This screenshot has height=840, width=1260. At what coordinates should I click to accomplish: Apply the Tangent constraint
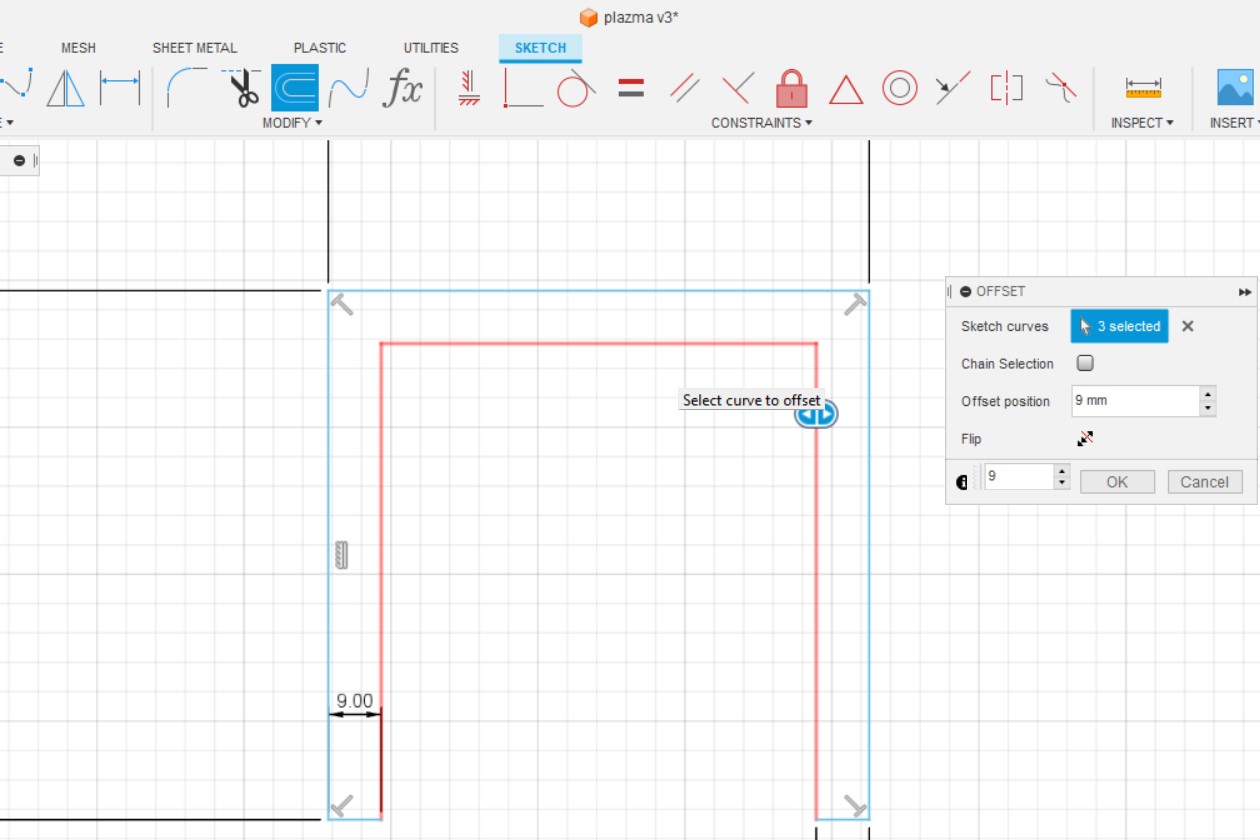tap(576, 90)
